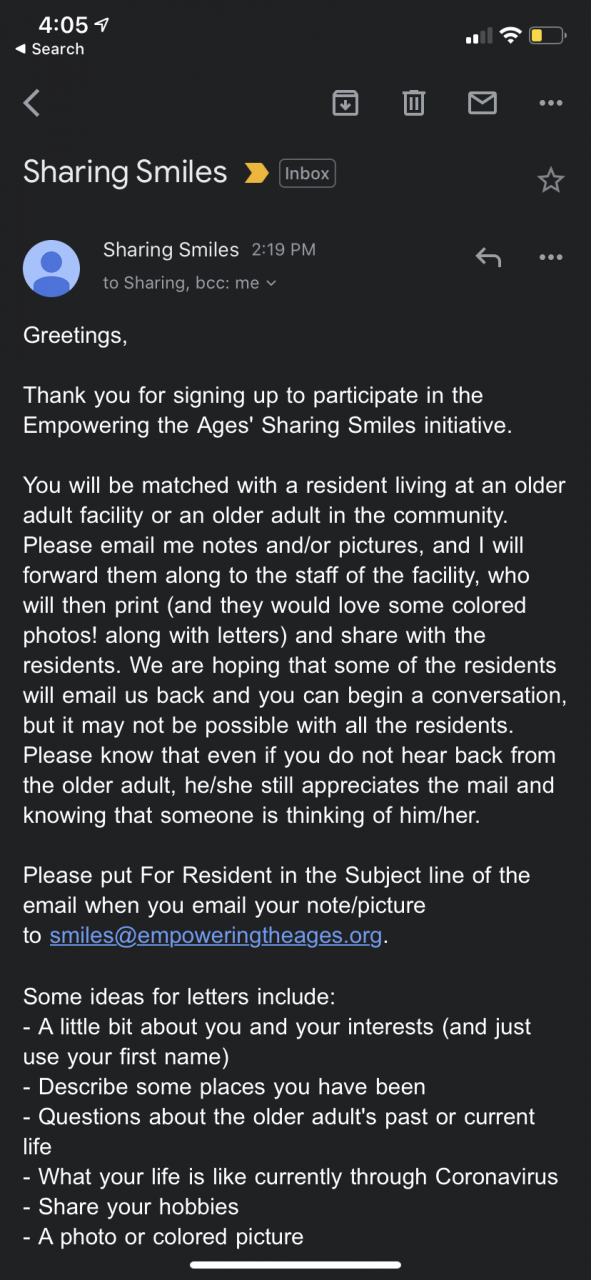Tap the Inbox label tag
The width and height of the screenshot is (591, 1280).
(x=307, y=173)
